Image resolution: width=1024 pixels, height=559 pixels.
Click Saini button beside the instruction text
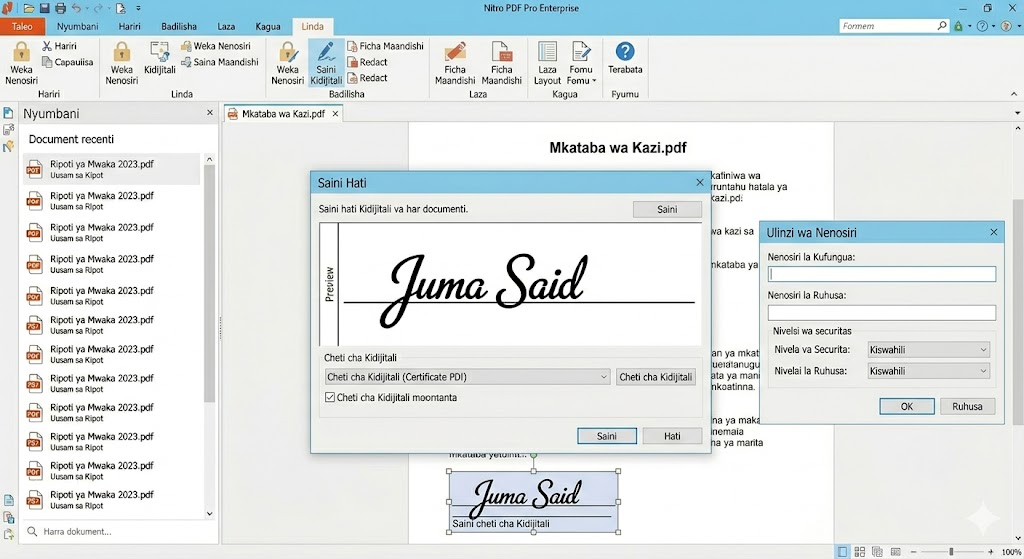(667, 209)
